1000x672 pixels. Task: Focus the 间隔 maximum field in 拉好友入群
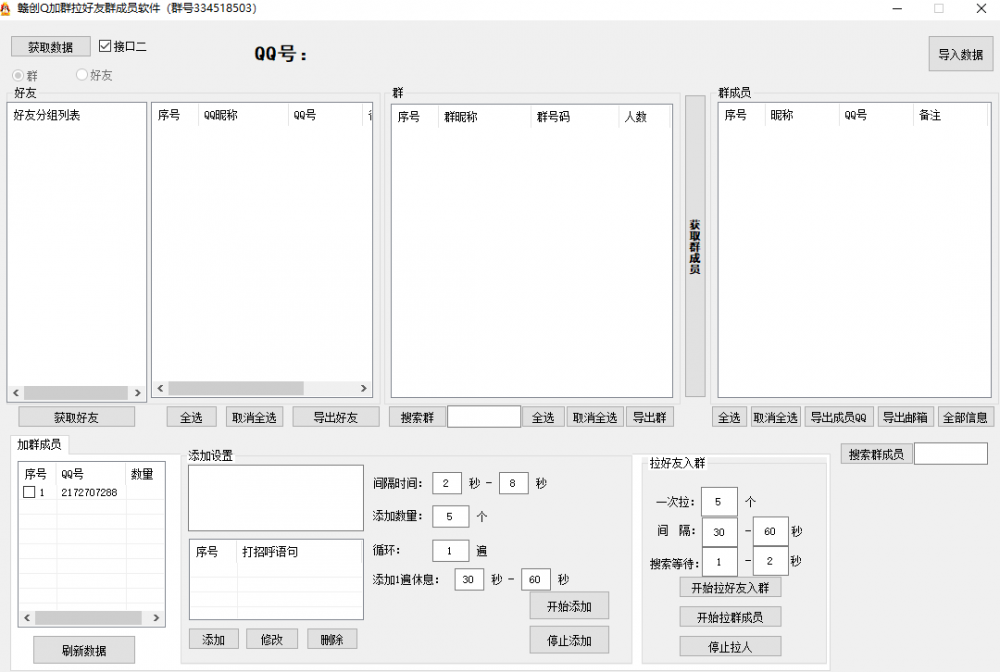coord(770,532)
